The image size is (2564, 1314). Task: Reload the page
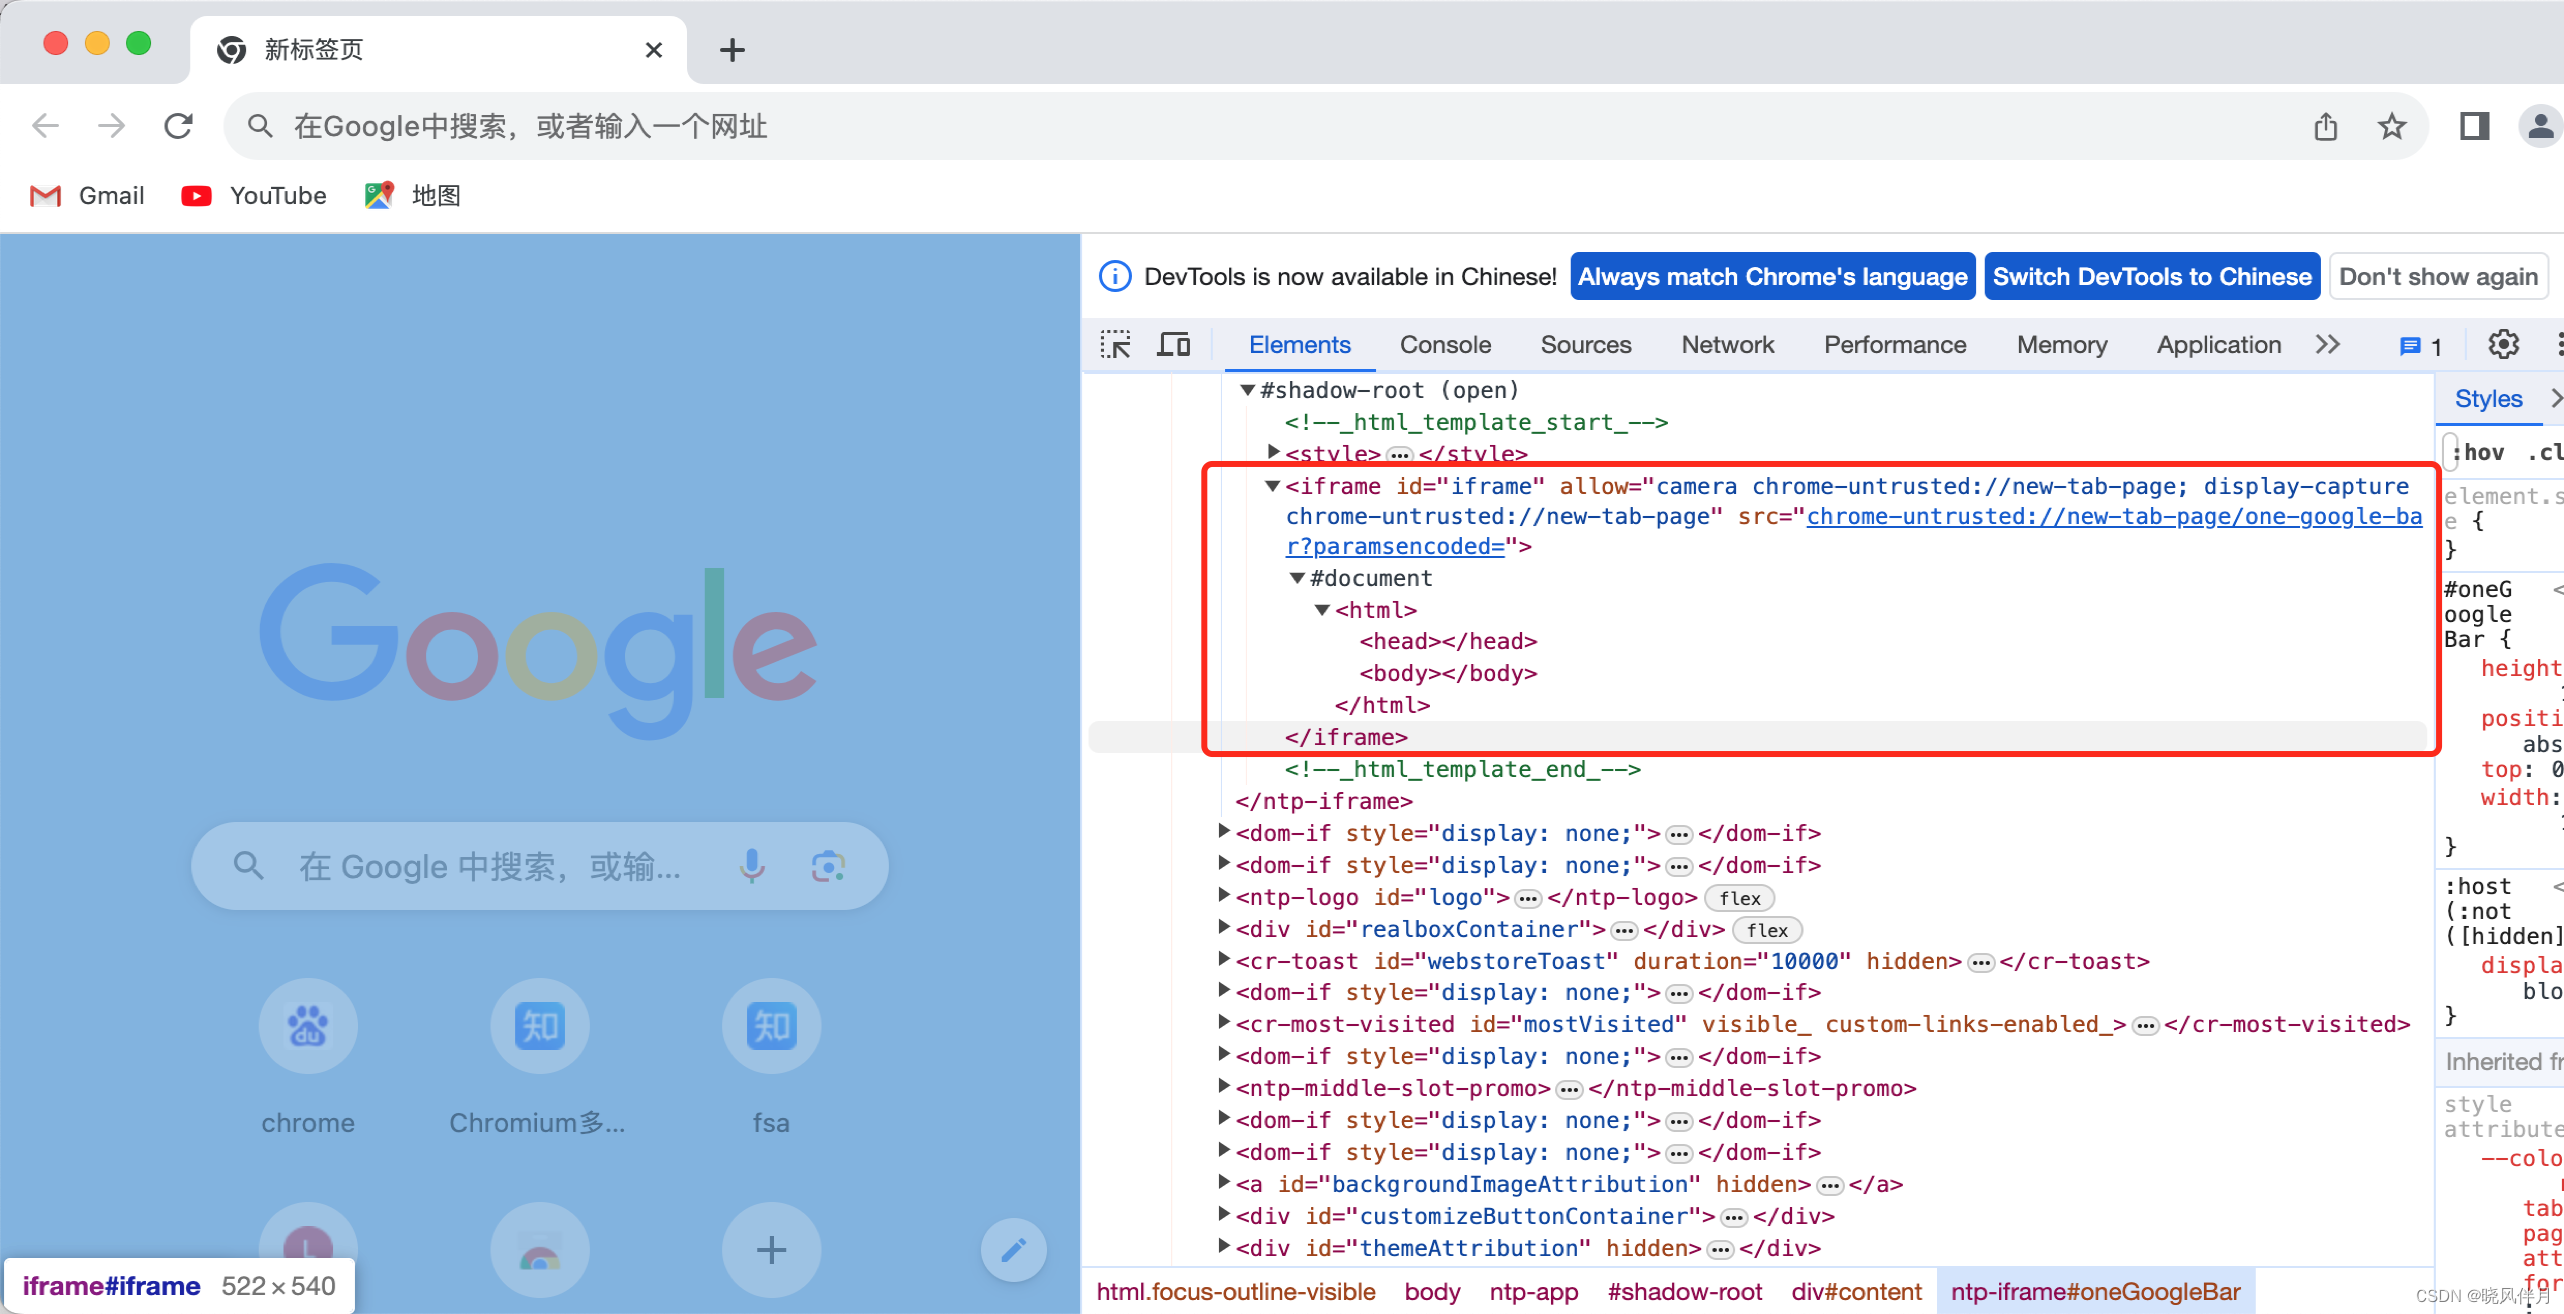pos(178,126)
